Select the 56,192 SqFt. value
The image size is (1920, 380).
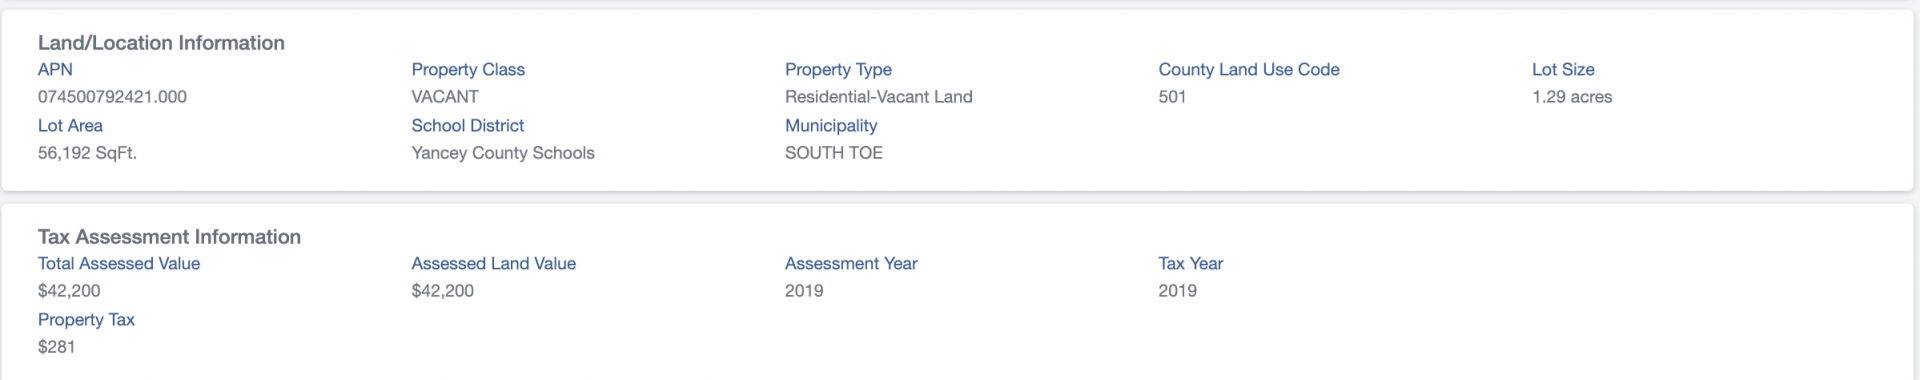point(87,153)
